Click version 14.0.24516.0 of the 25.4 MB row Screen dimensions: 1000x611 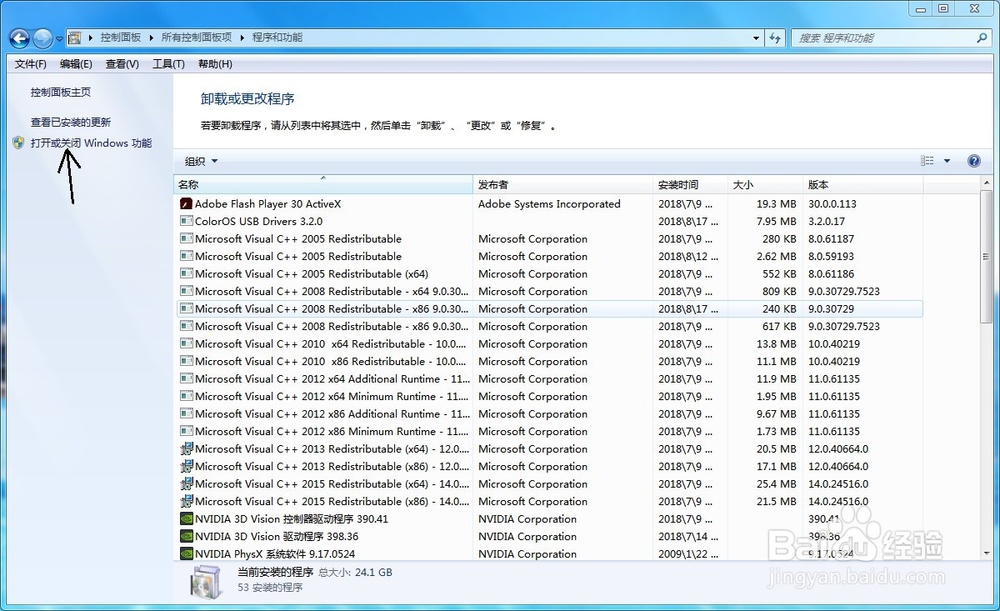838,484
